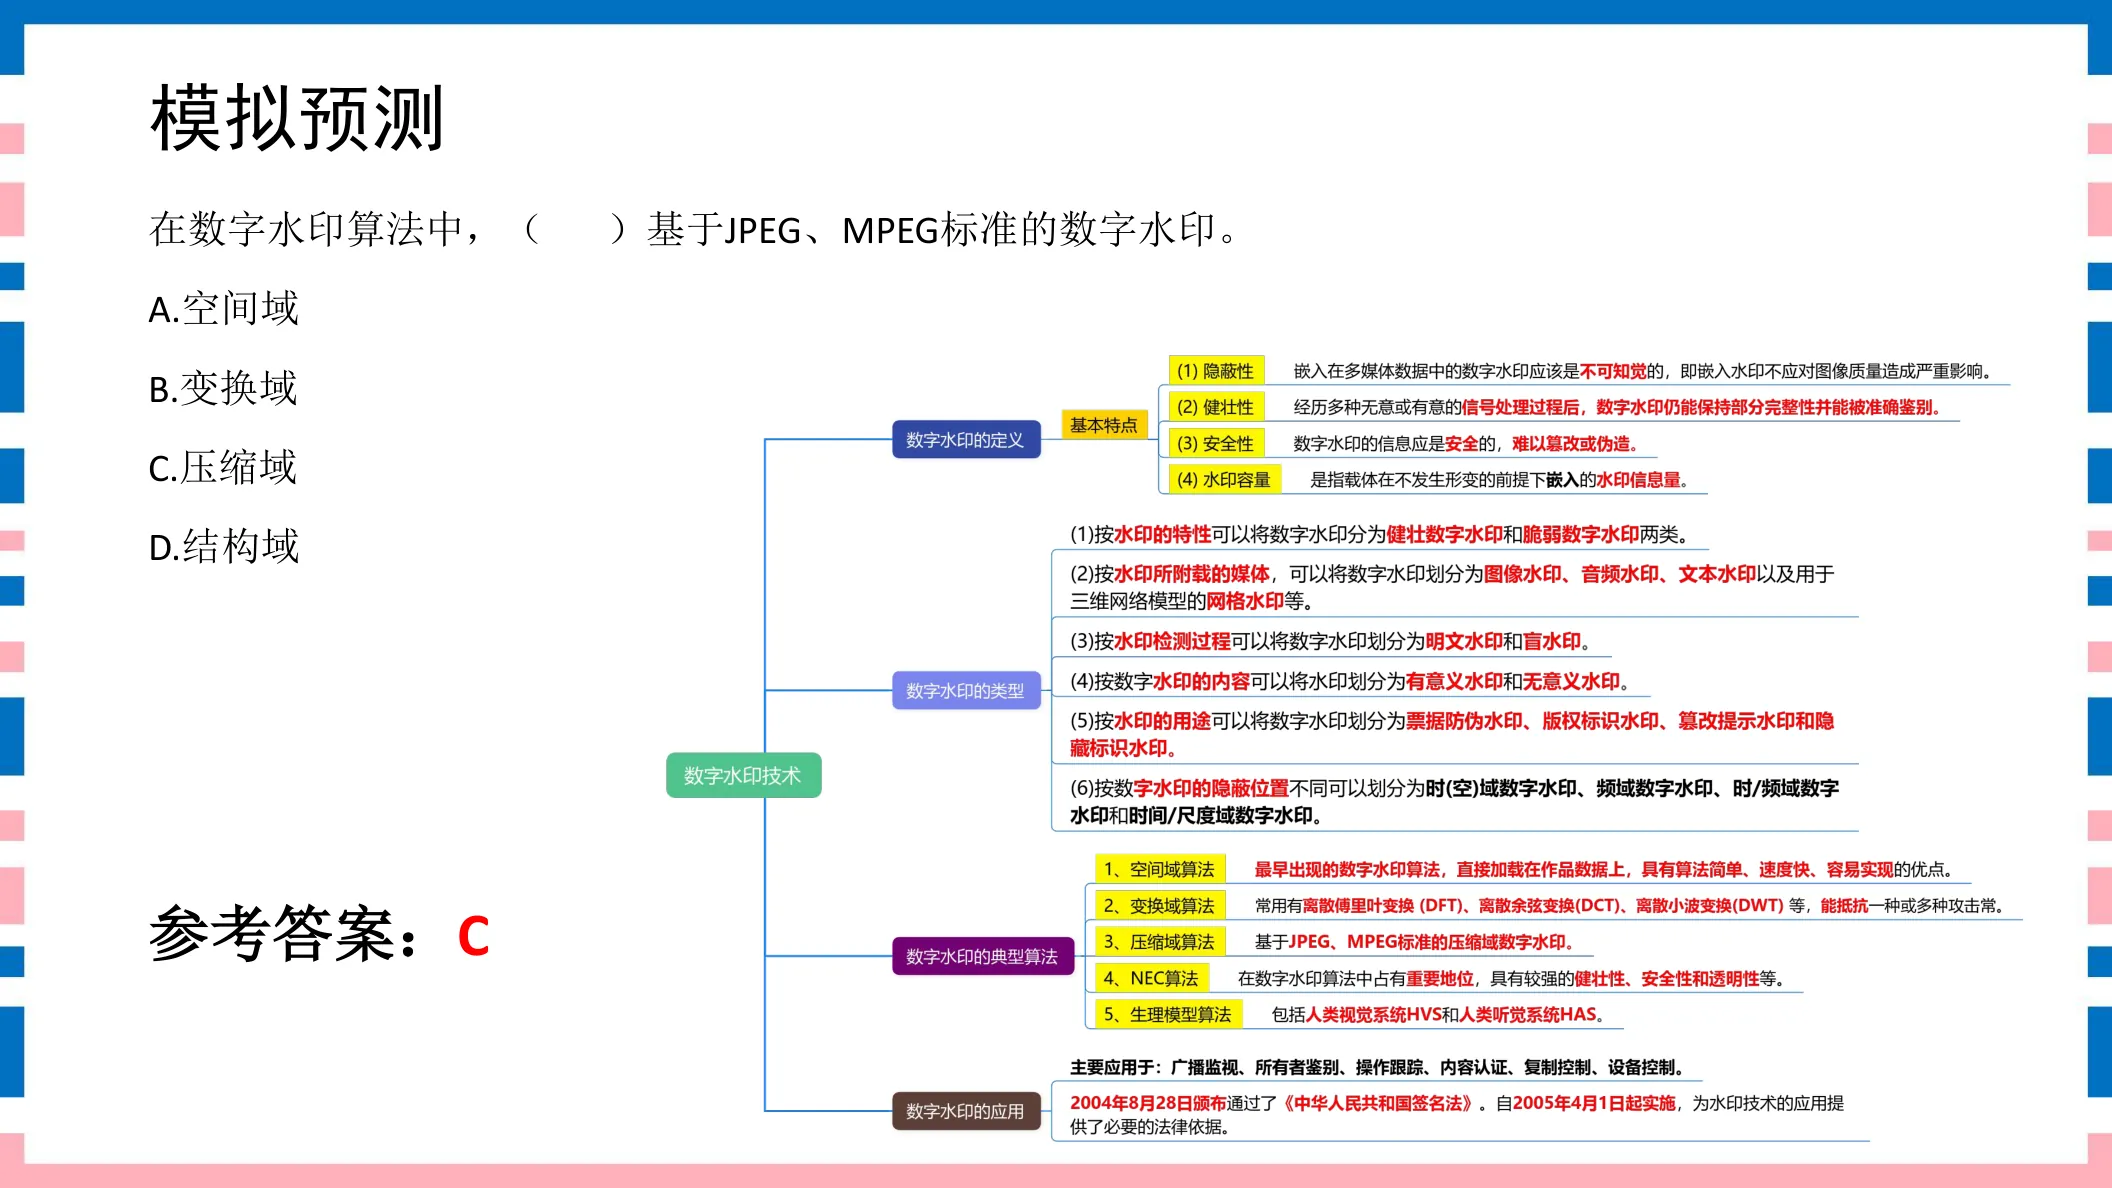Select the 数字水印的应用 node
The height and width of the screenshot is (1188, 2112).
(965, 1111)
